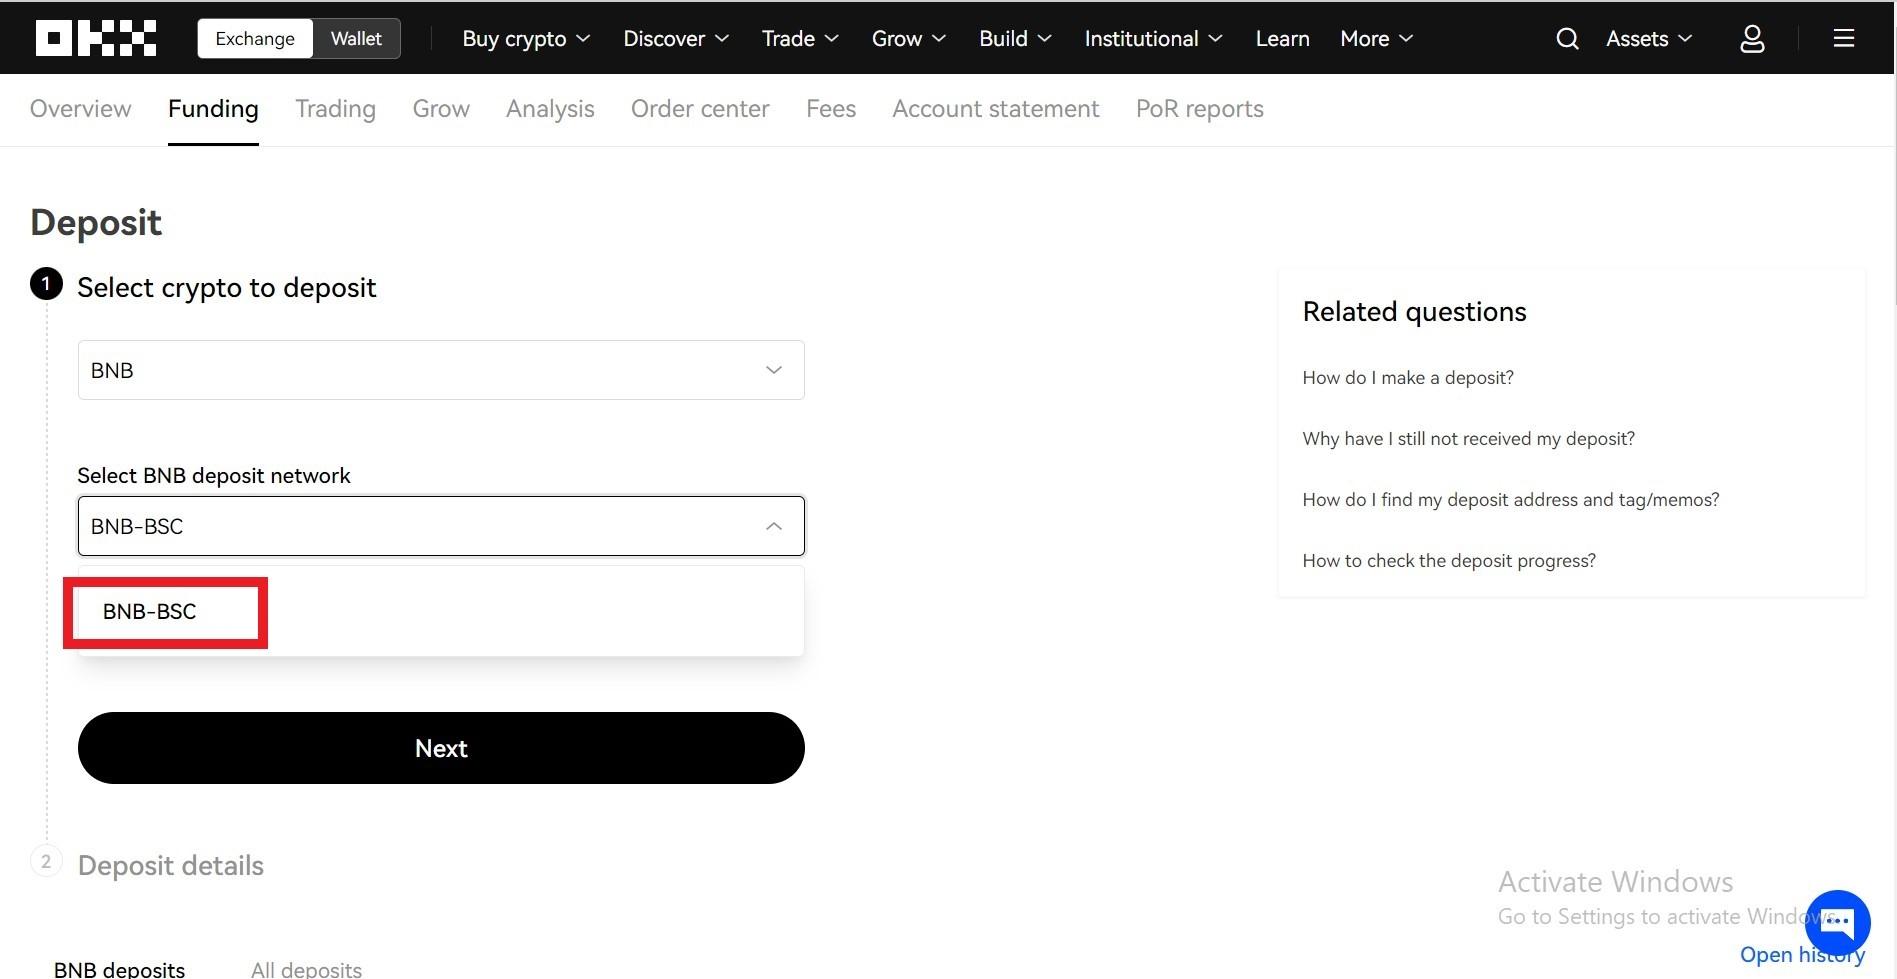Go to the Overview tab
This screenshot has height=979, width=1897.
80,108
